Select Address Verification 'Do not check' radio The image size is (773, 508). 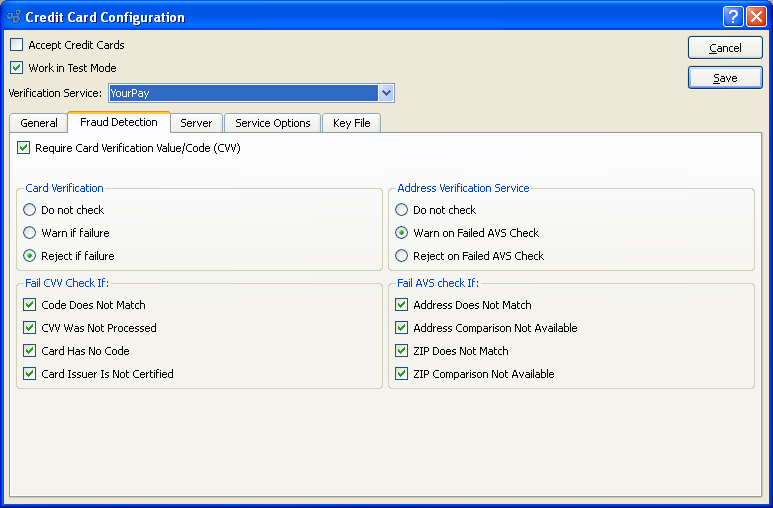pos(402,210)
